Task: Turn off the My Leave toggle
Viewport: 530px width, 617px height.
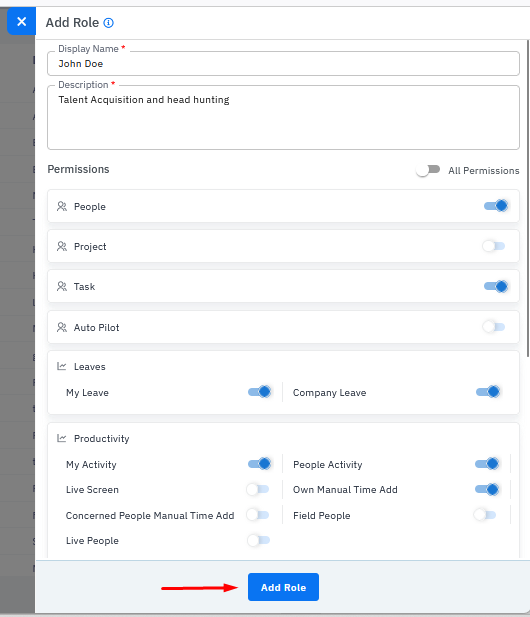Action: click(x=260, y=392)
